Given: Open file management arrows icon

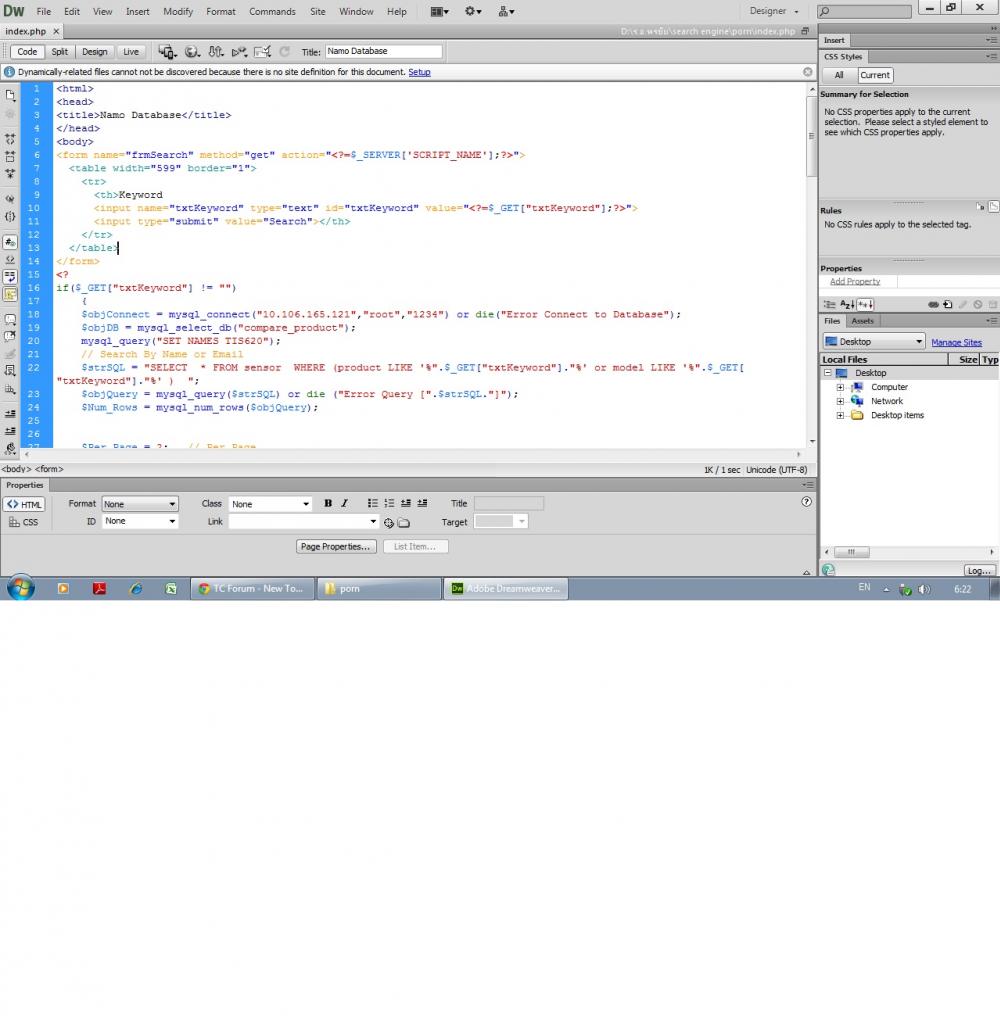Looking at the screenshot, I should [216, 52].
